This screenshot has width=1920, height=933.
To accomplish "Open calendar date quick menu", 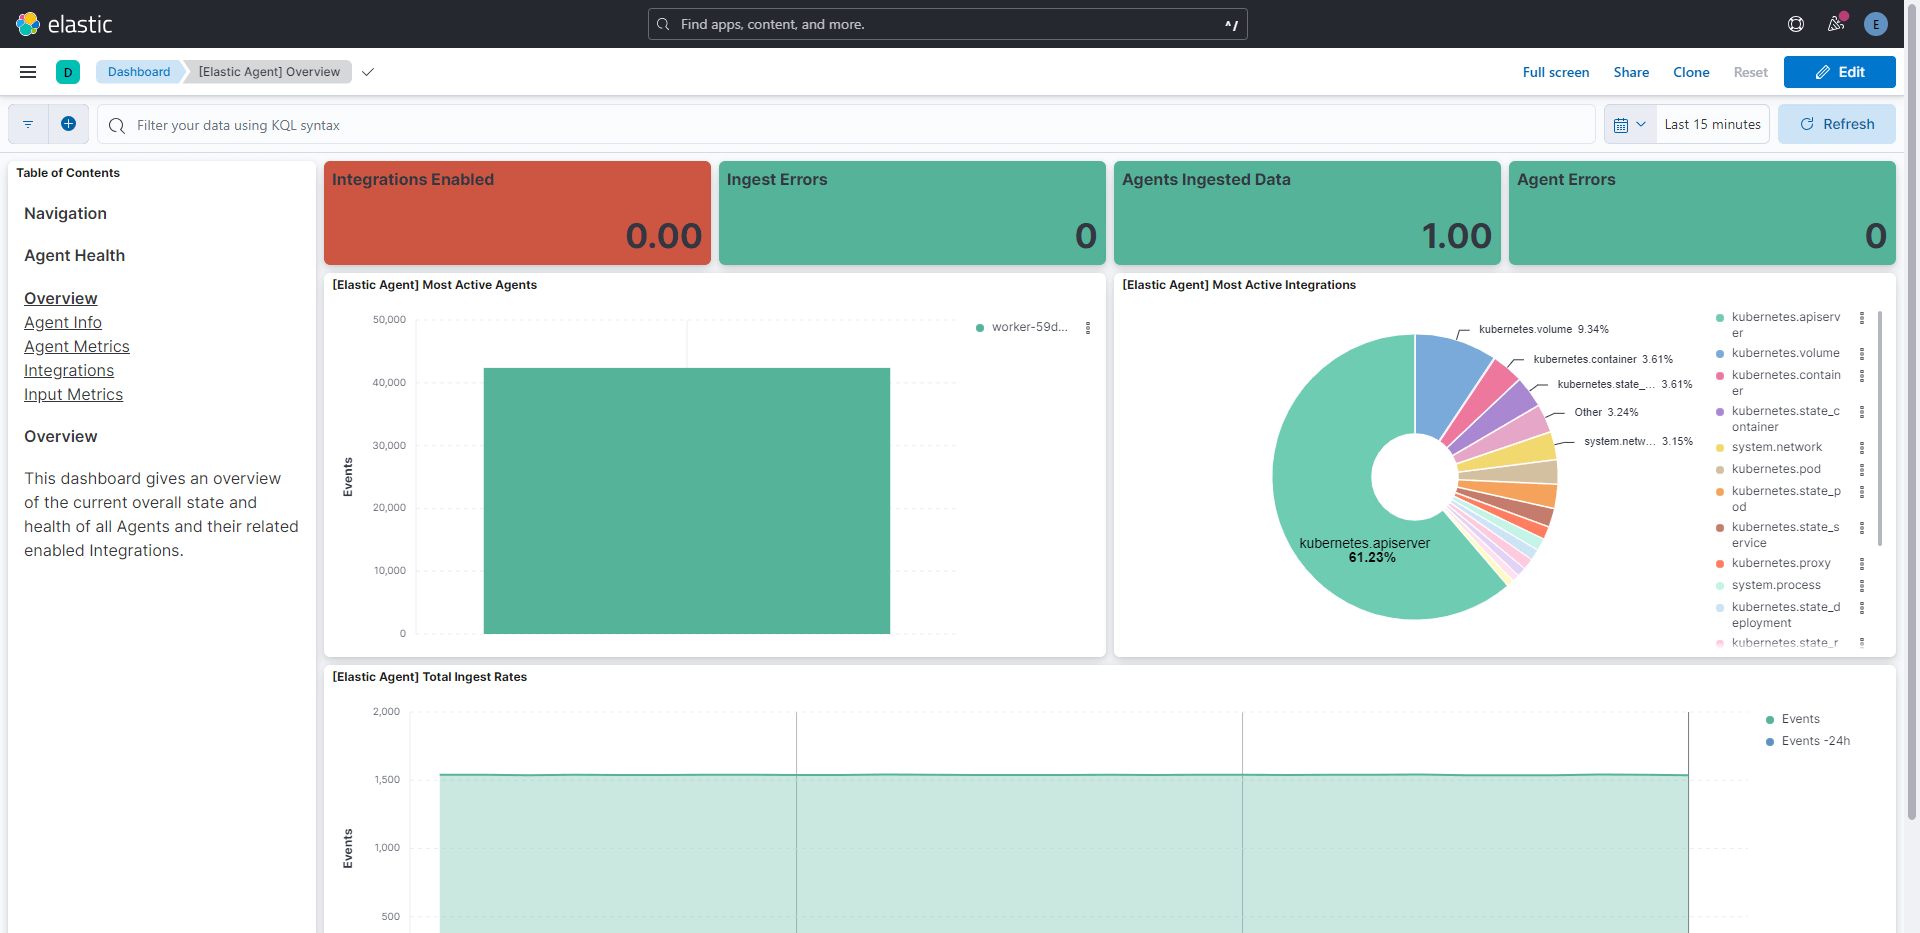I will coord(1630,125).
